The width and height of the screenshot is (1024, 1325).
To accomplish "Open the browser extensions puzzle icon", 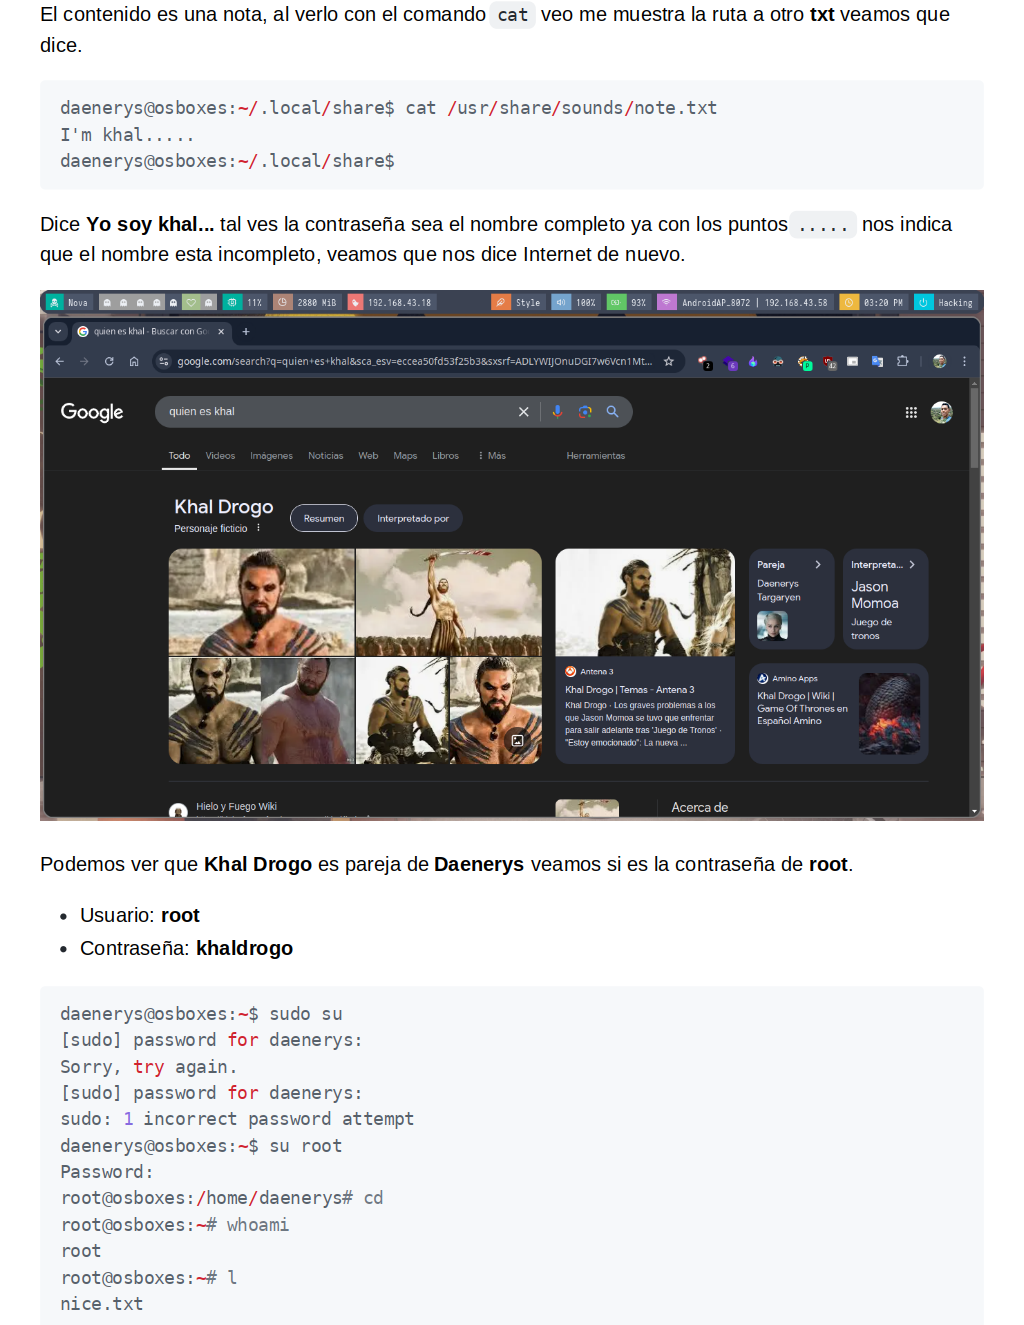I will click(903, 361).
